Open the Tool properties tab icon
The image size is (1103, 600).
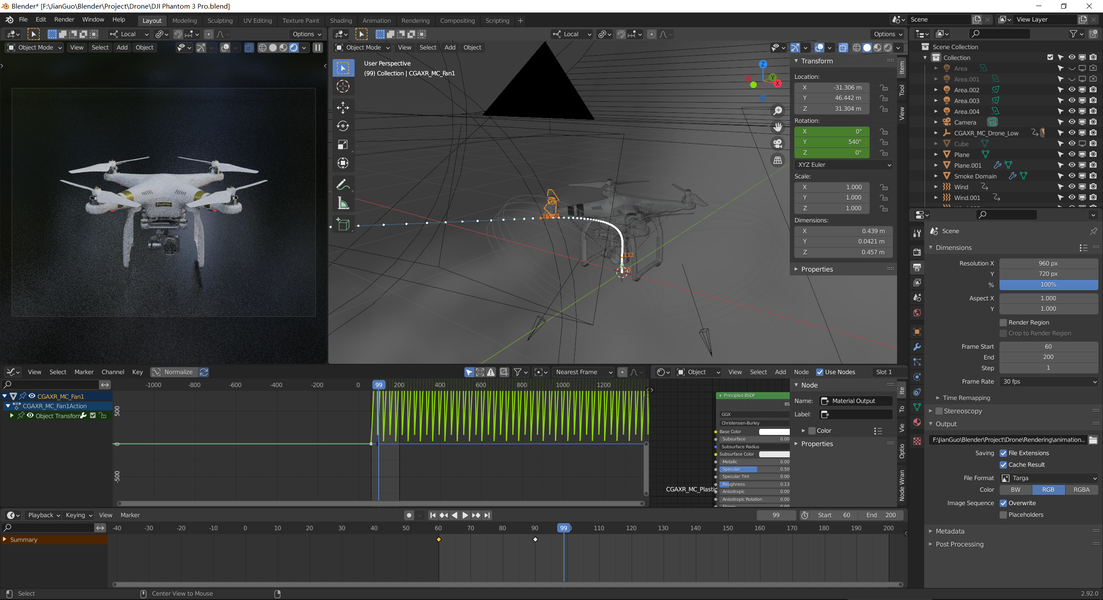tap(917, 234)
